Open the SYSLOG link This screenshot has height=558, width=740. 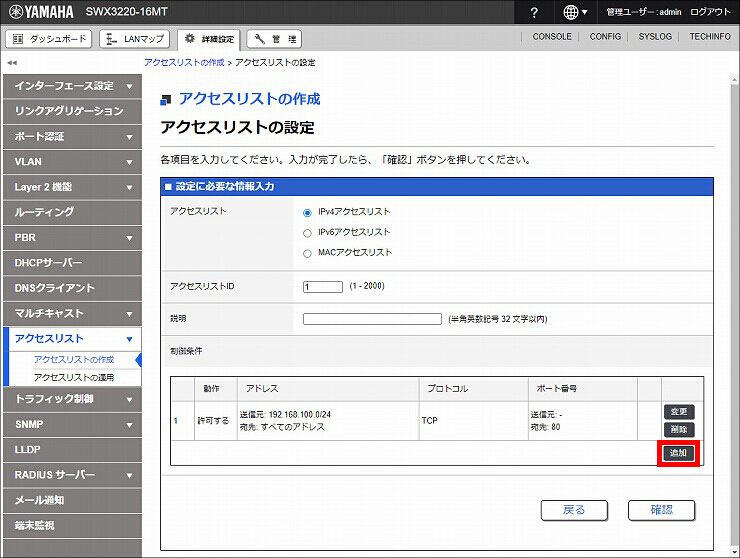coord(655,36)
